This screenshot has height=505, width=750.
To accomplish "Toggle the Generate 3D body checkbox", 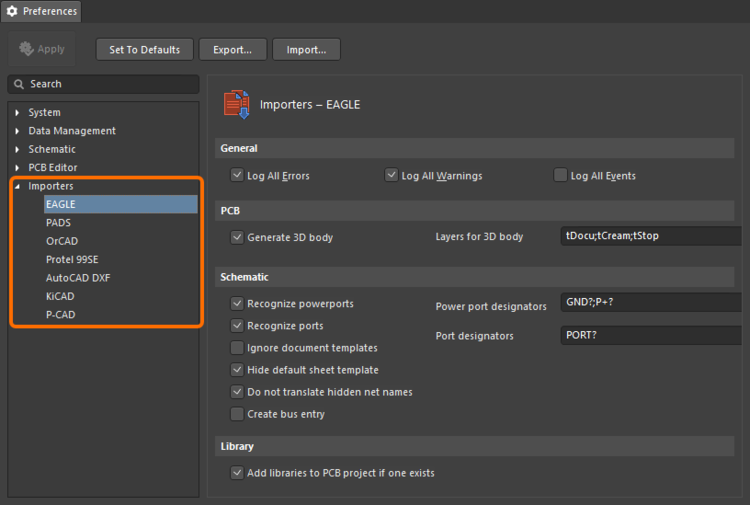I will click(x=237, y=237).
